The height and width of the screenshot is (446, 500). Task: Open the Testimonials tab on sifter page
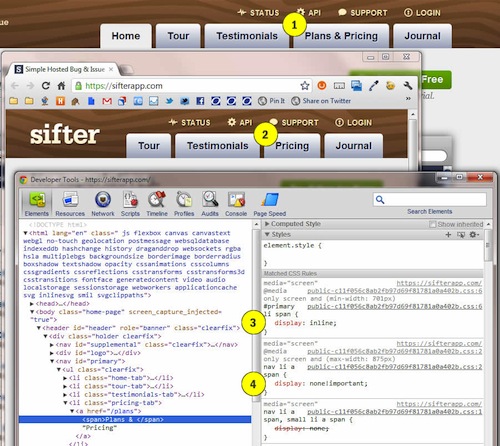pyautogui.click(x=217, y=146)
